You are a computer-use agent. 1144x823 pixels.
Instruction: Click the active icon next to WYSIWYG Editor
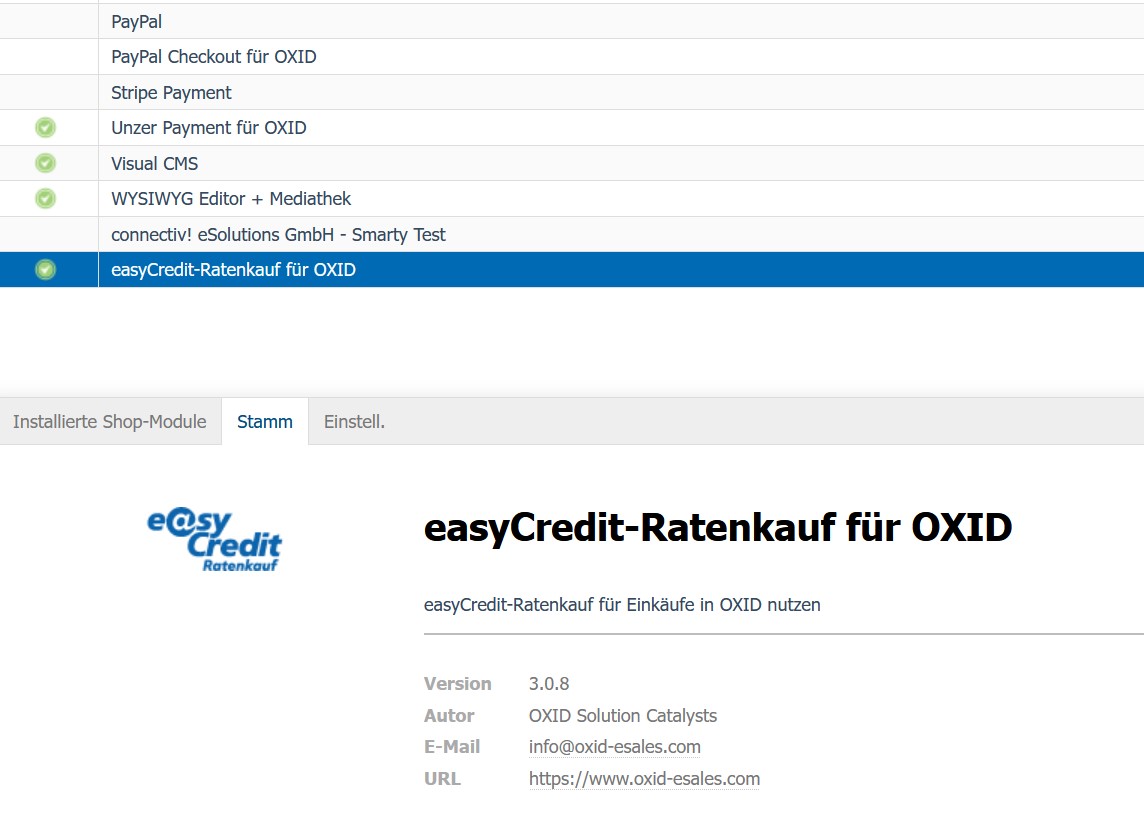point(45,199)
